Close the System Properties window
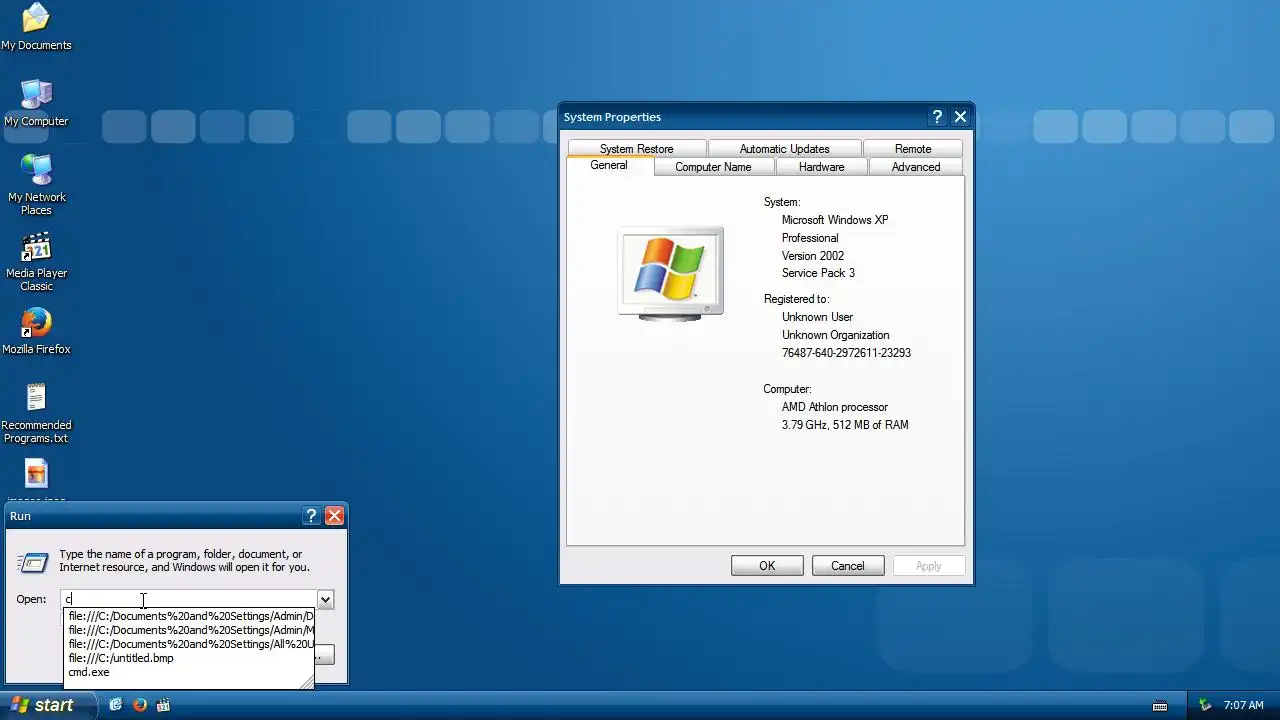 pos(961,117)
